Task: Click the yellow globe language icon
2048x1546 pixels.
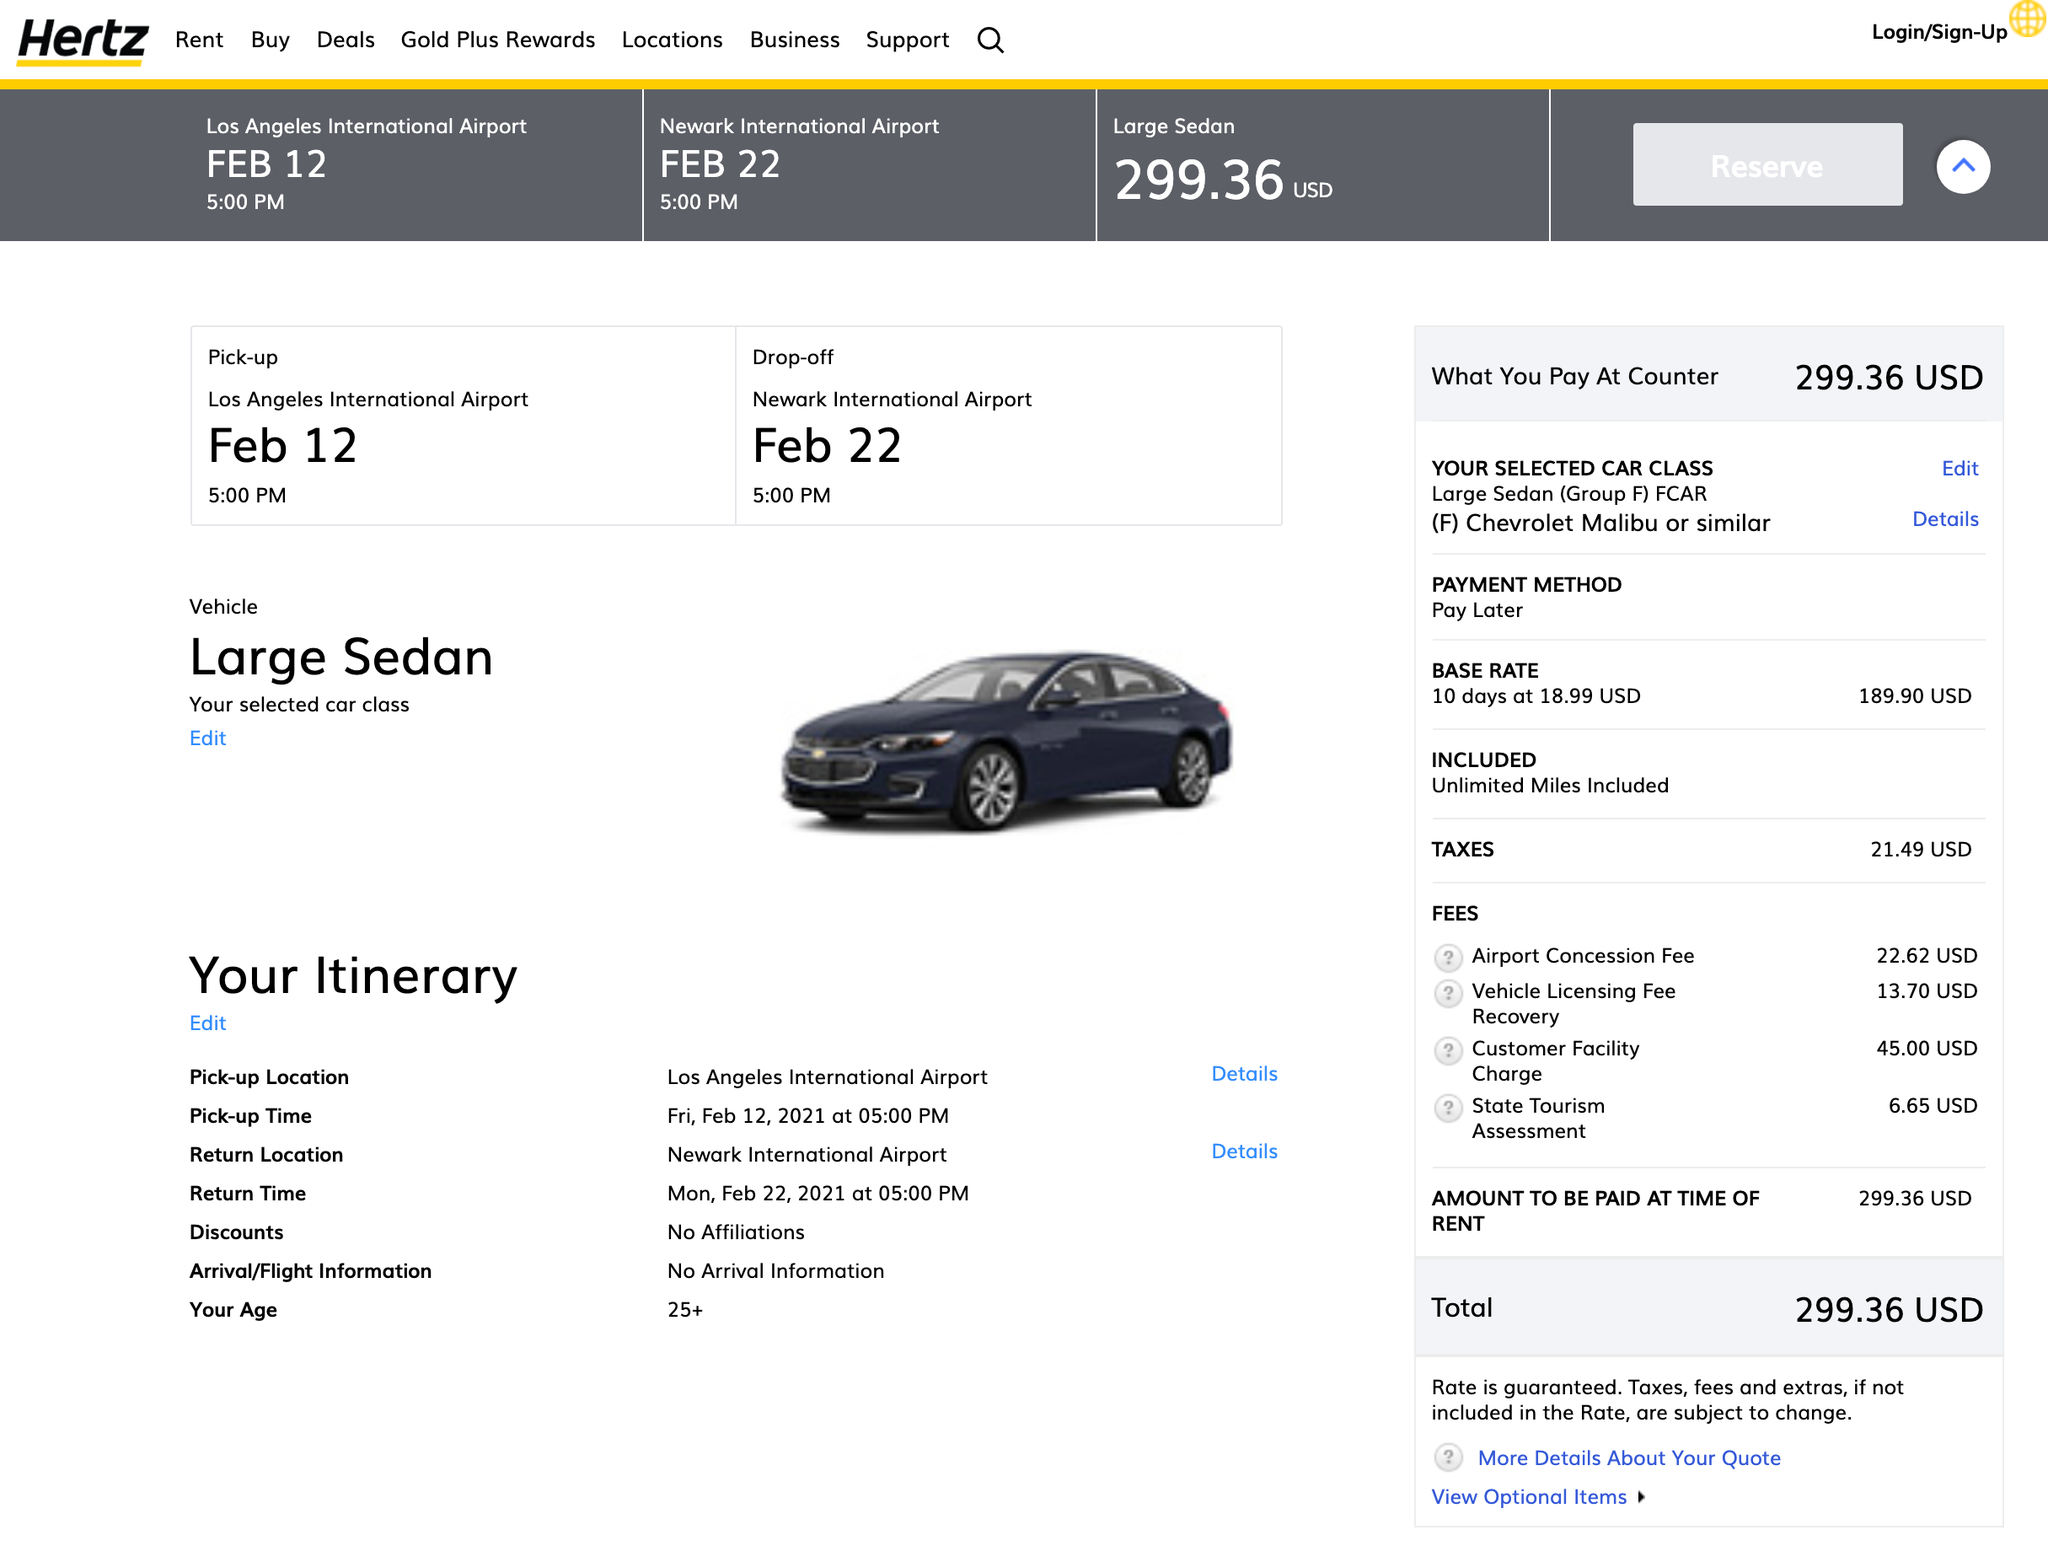Action: pyautogui.click(x=2024, y=20)
